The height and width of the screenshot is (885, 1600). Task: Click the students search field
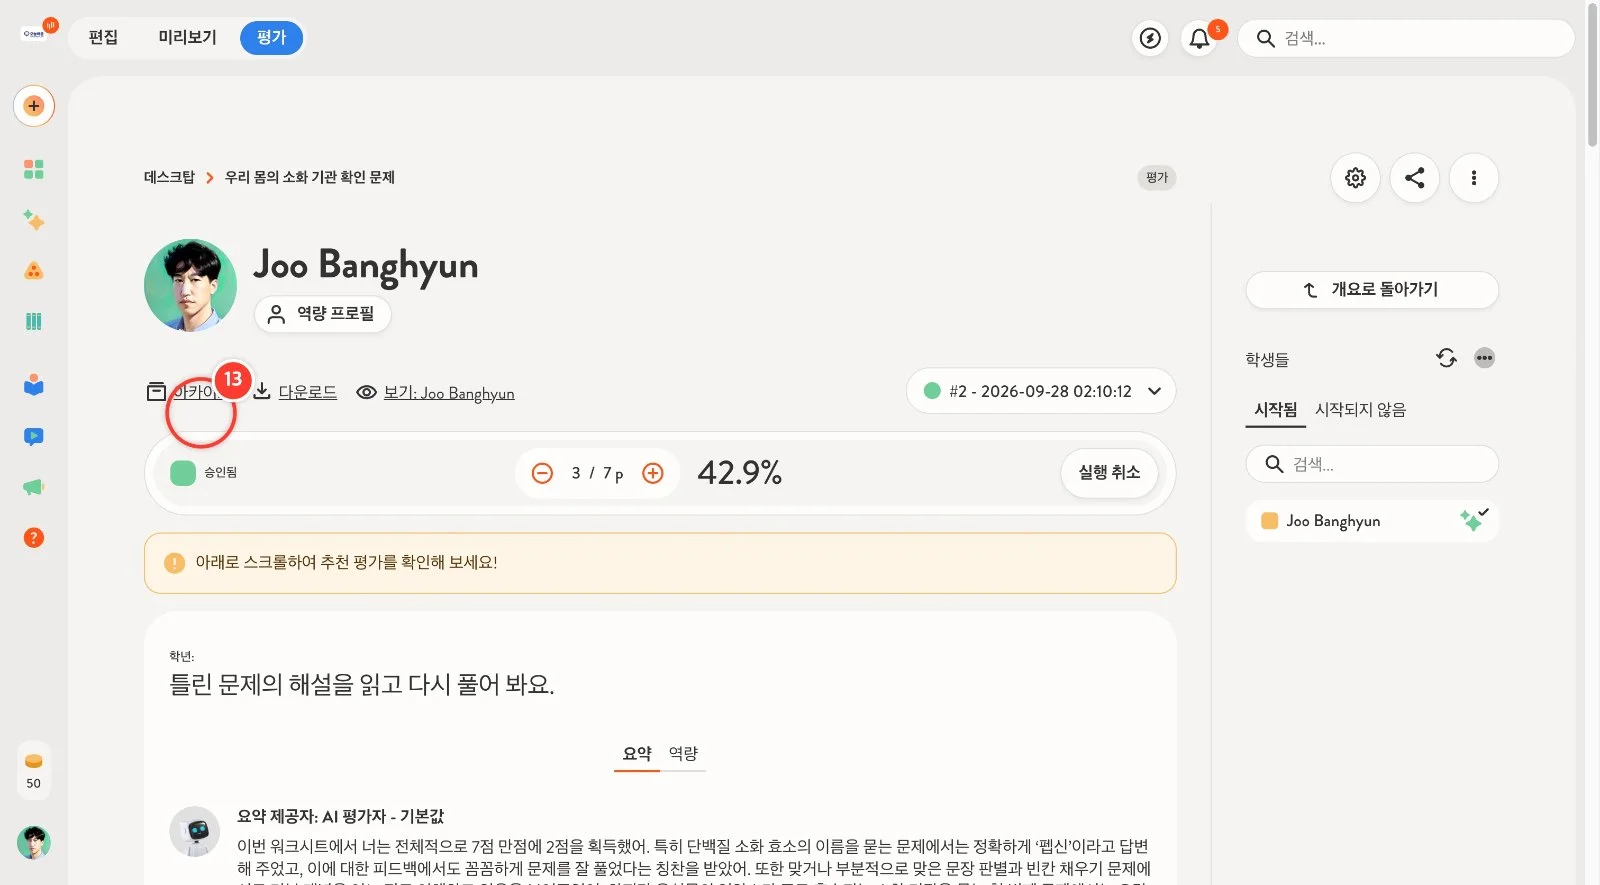pyautogui.click(x=1372, y=464)
